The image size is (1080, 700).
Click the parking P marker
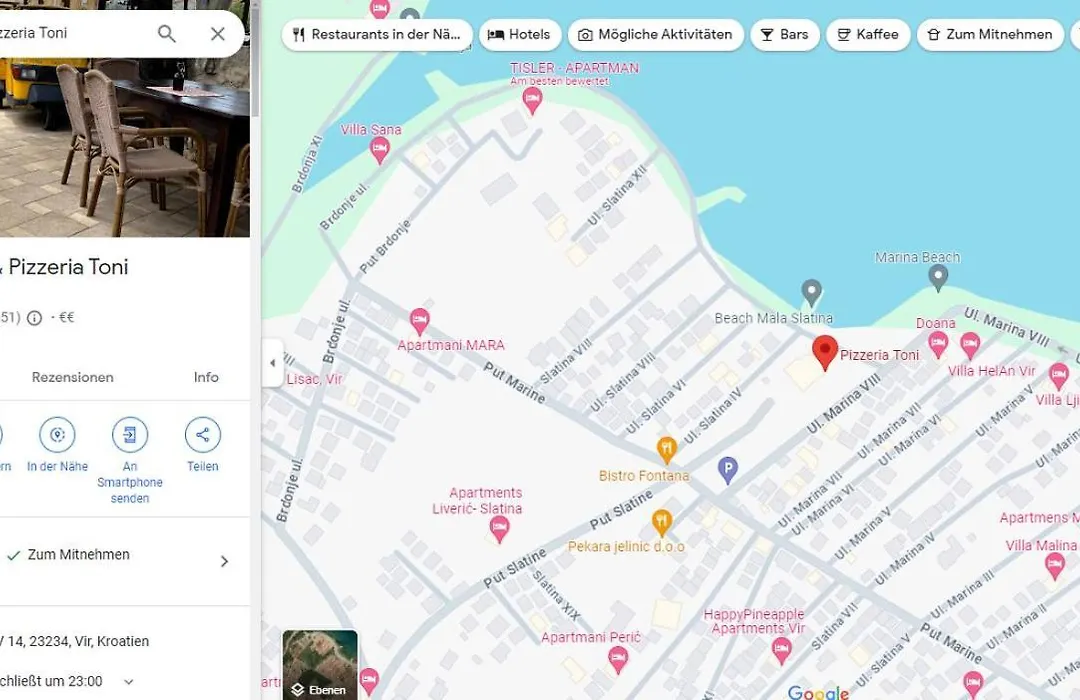[x=727, y=469]
